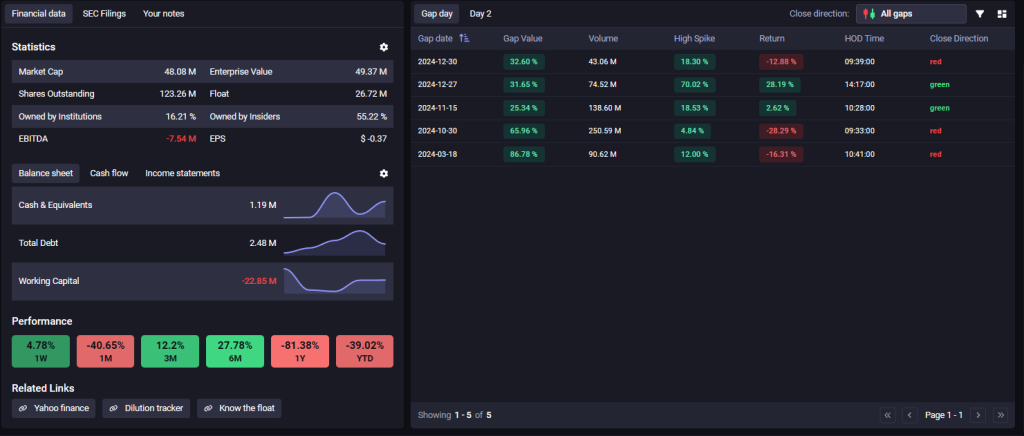Click Working Capital sparkline chart

click(x=334, y=281)
